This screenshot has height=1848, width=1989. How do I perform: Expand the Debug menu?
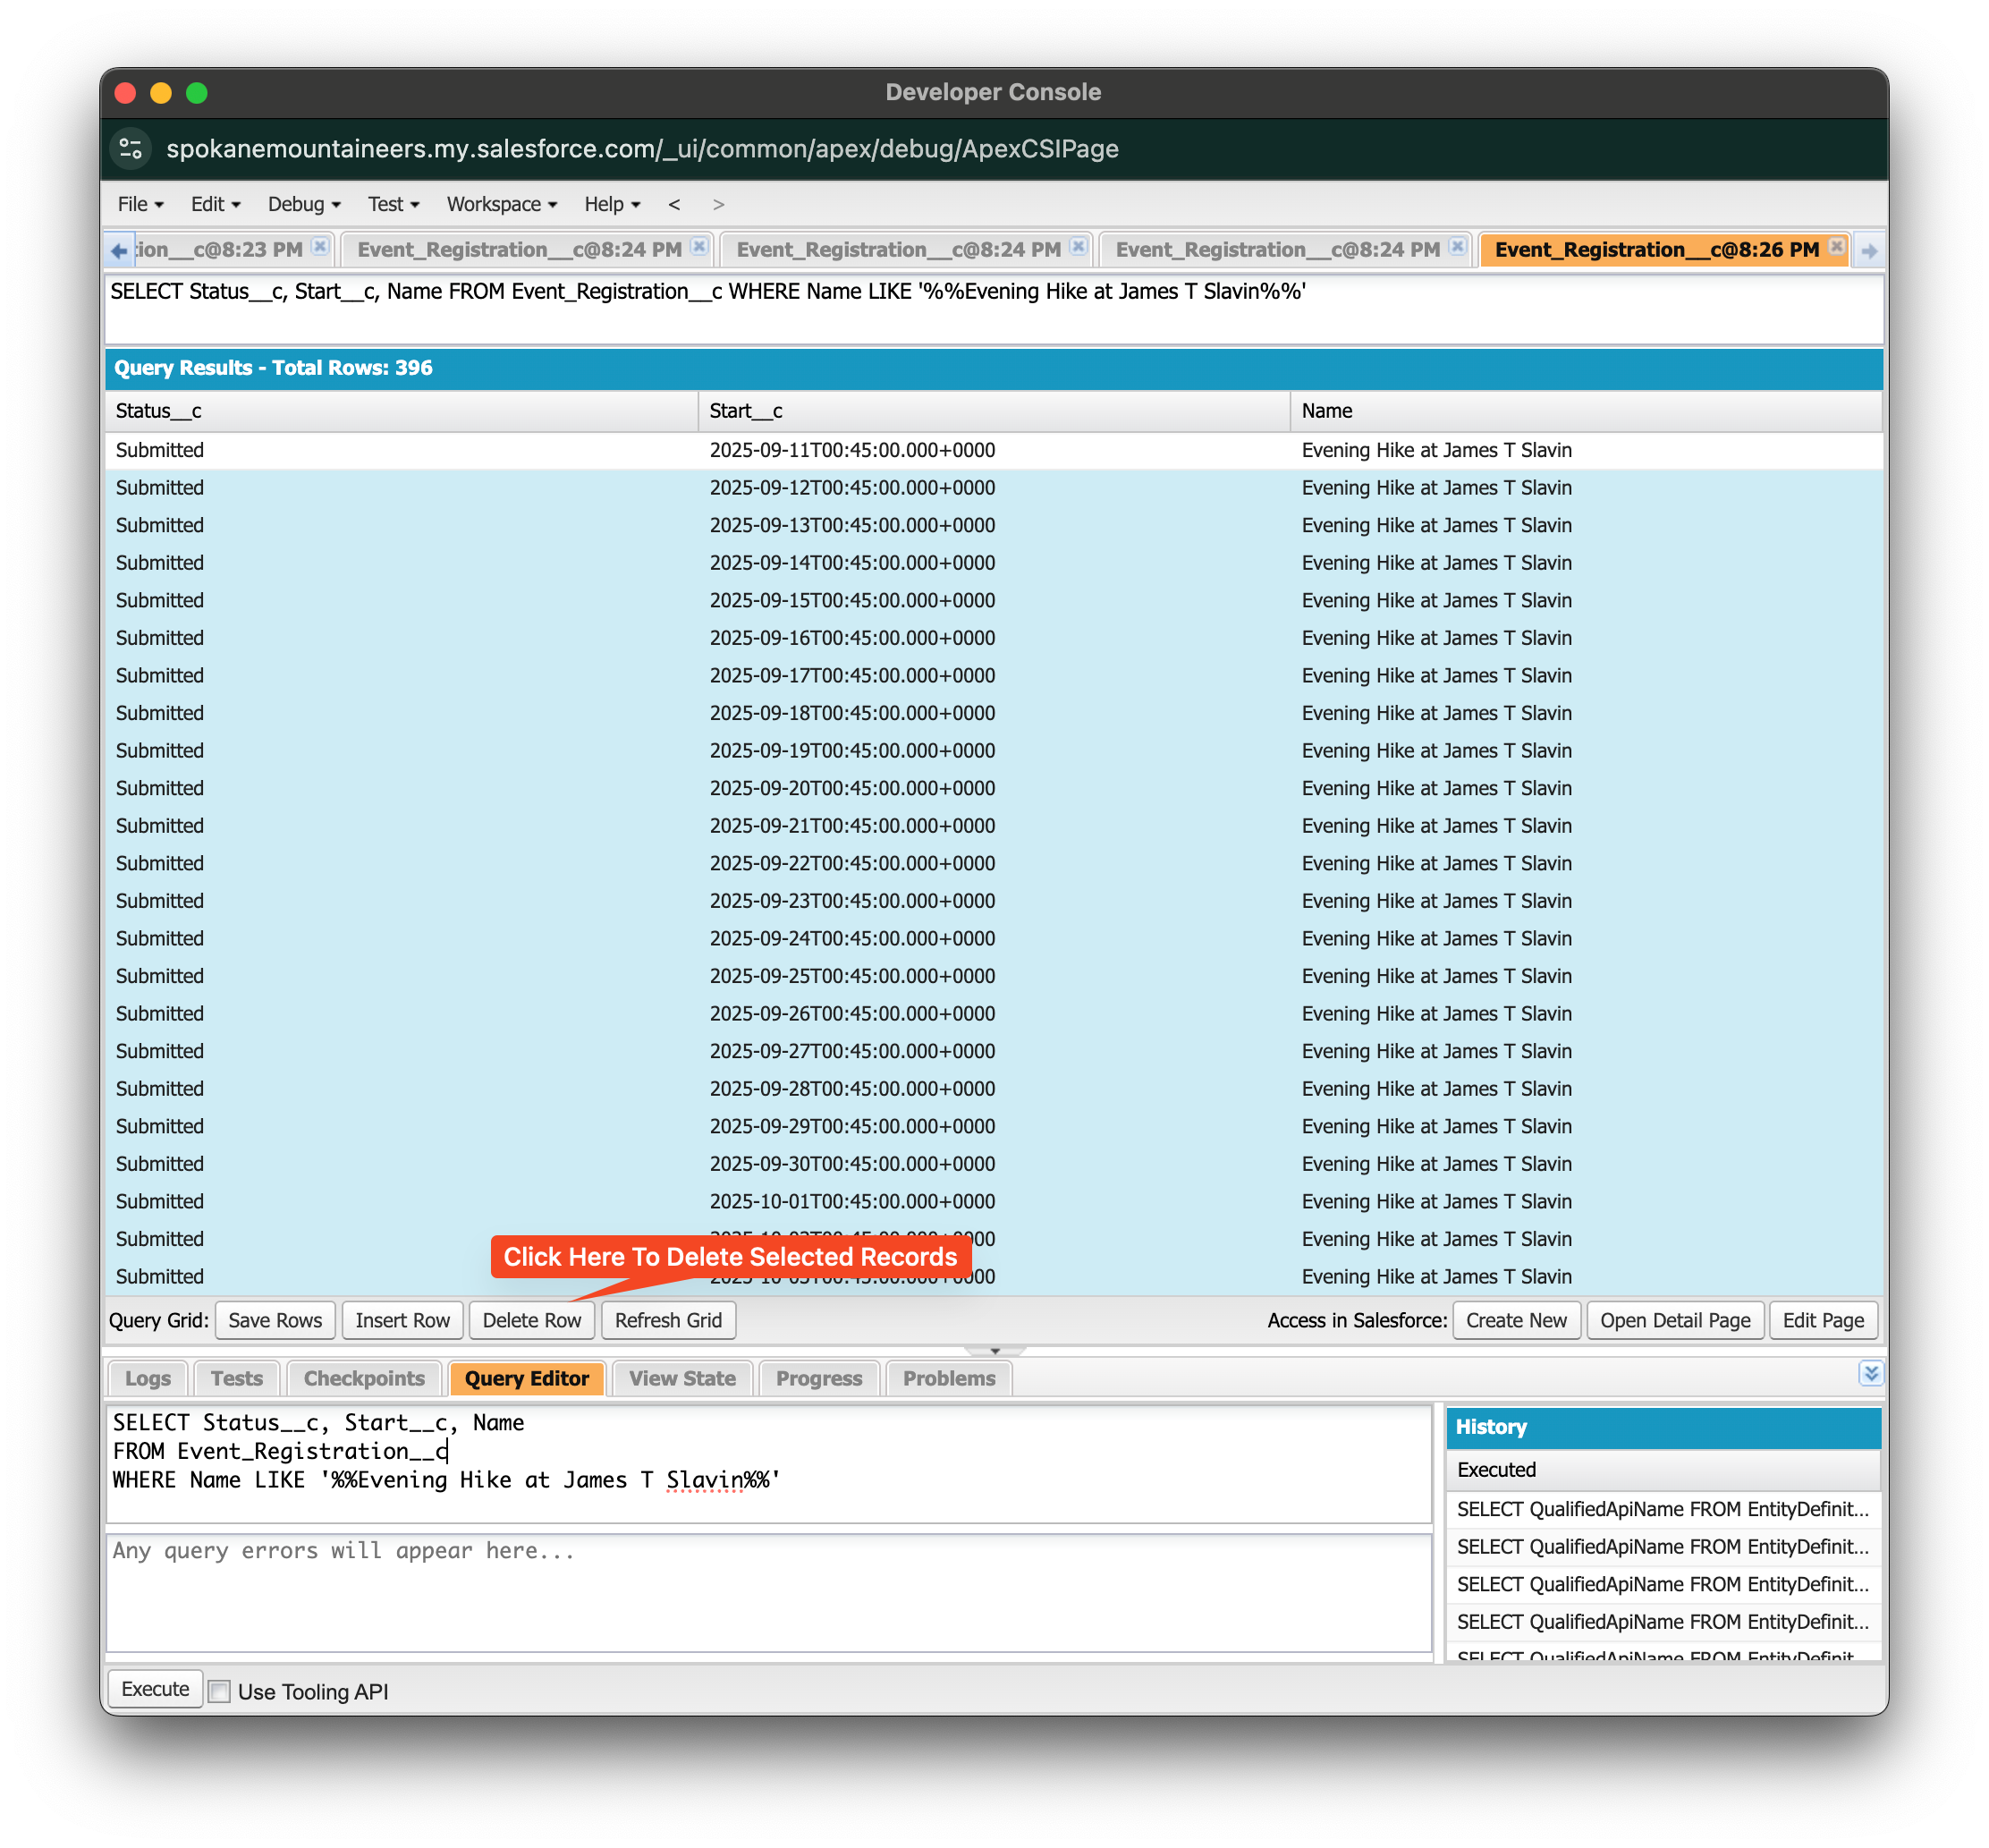coord(303,204)
